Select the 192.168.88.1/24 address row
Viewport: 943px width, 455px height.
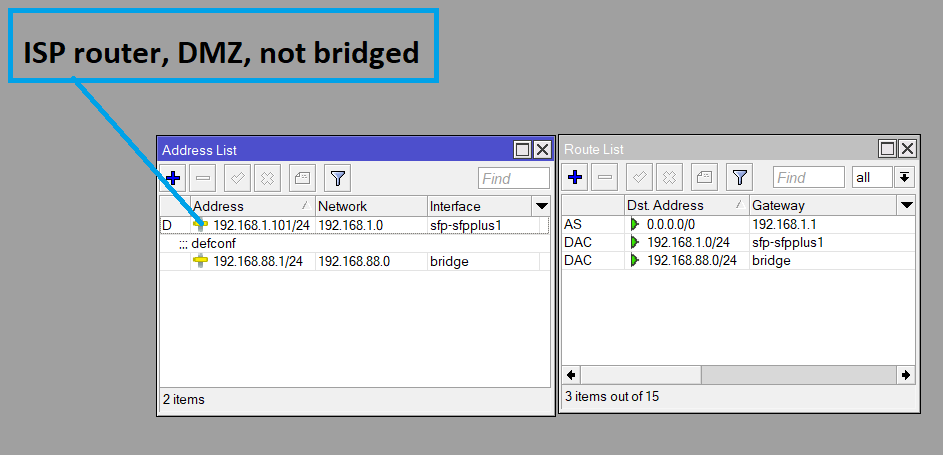[354, 261]
